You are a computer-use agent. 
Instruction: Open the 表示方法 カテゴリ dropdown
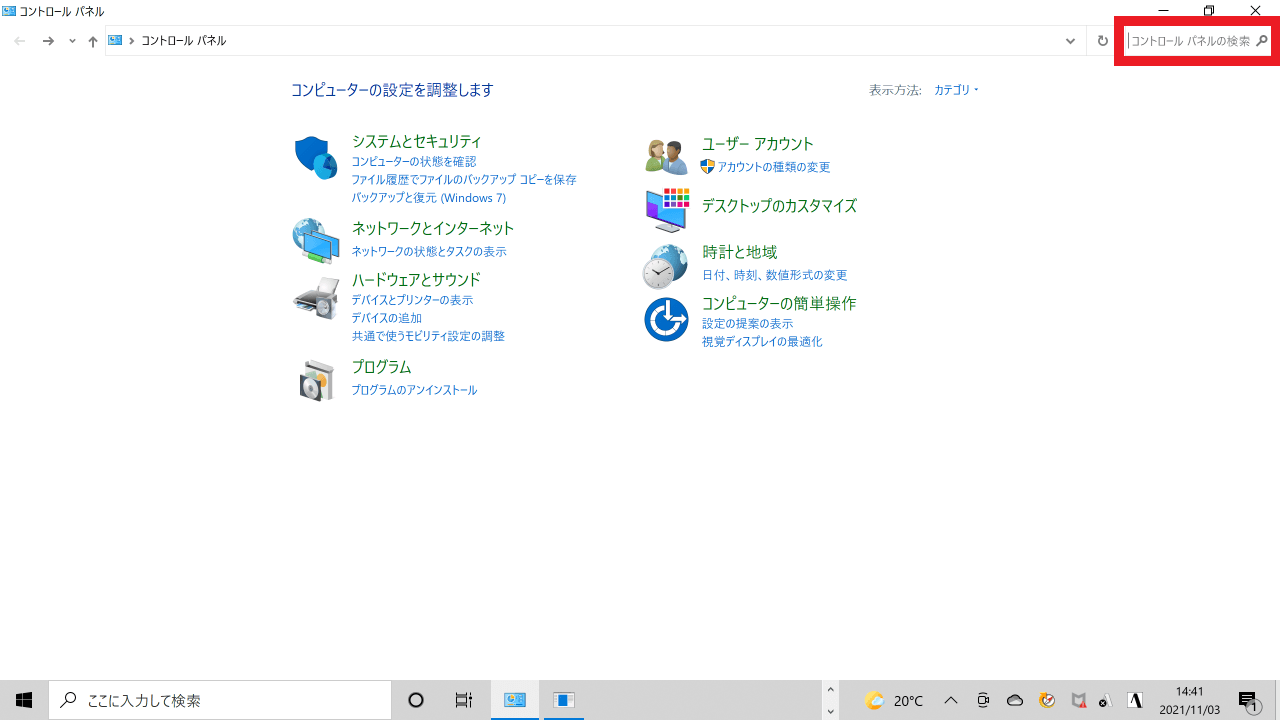pyautogui.click(x=955, y=89)
